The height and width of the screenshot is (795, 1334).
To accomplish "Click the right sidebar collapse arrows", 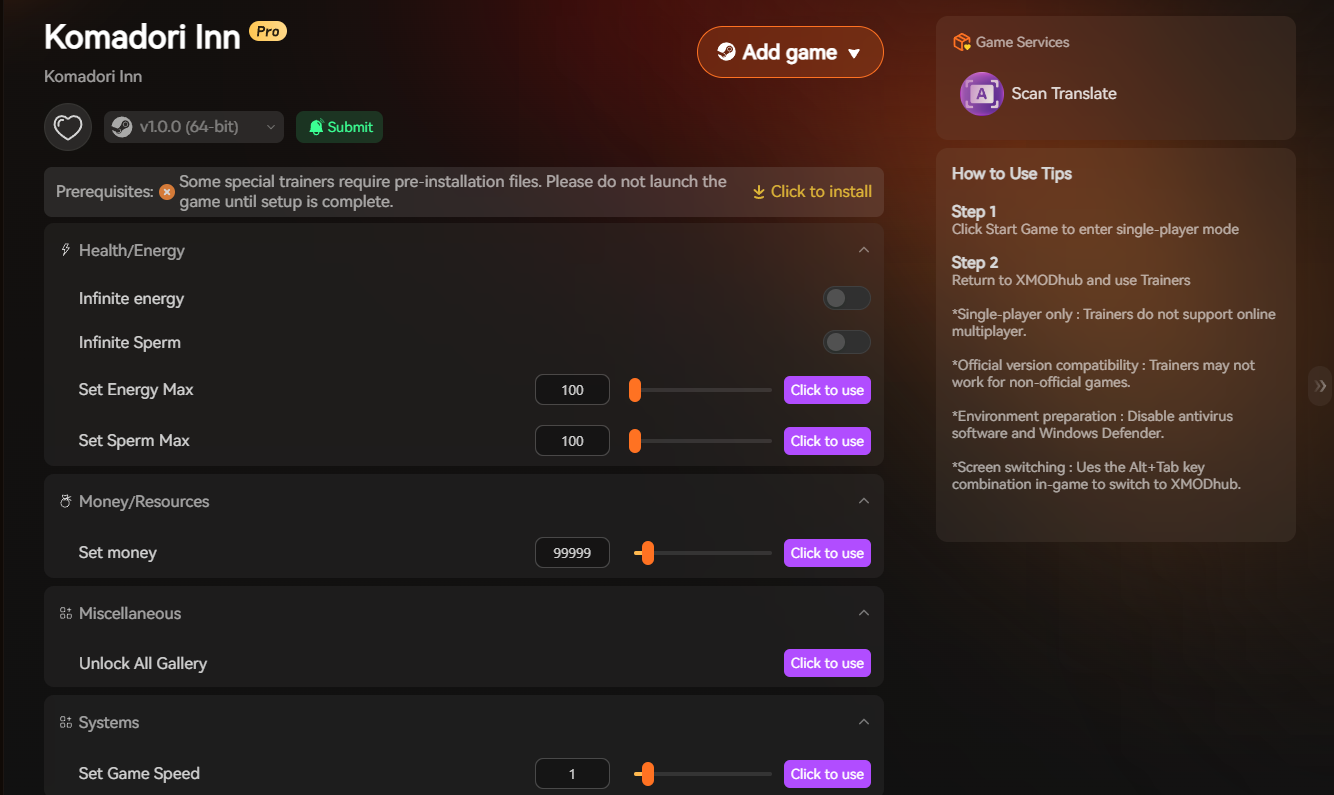I will pos(1321,386).
